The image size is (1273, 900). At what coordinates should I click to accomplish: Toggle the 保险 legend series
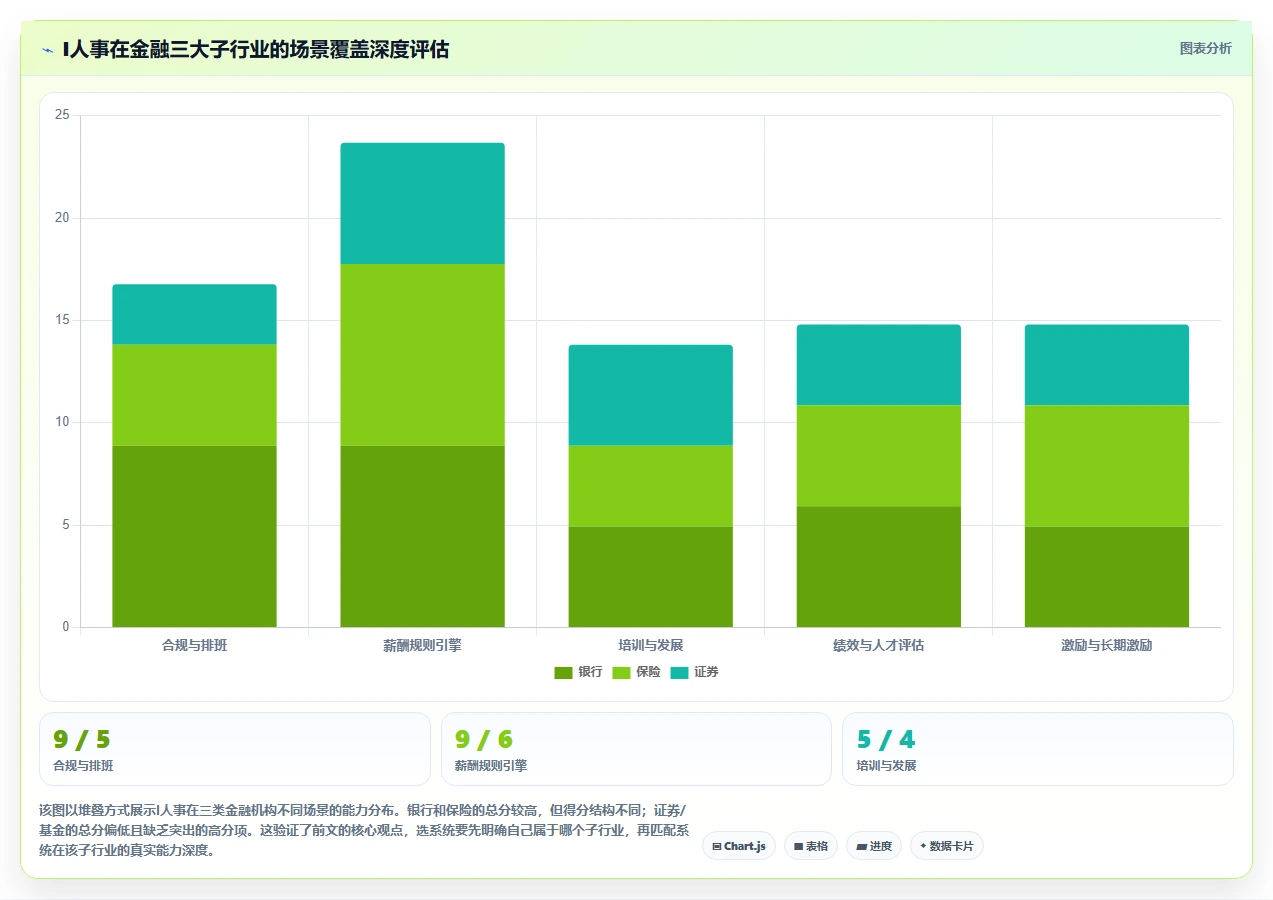coord(636,672)
